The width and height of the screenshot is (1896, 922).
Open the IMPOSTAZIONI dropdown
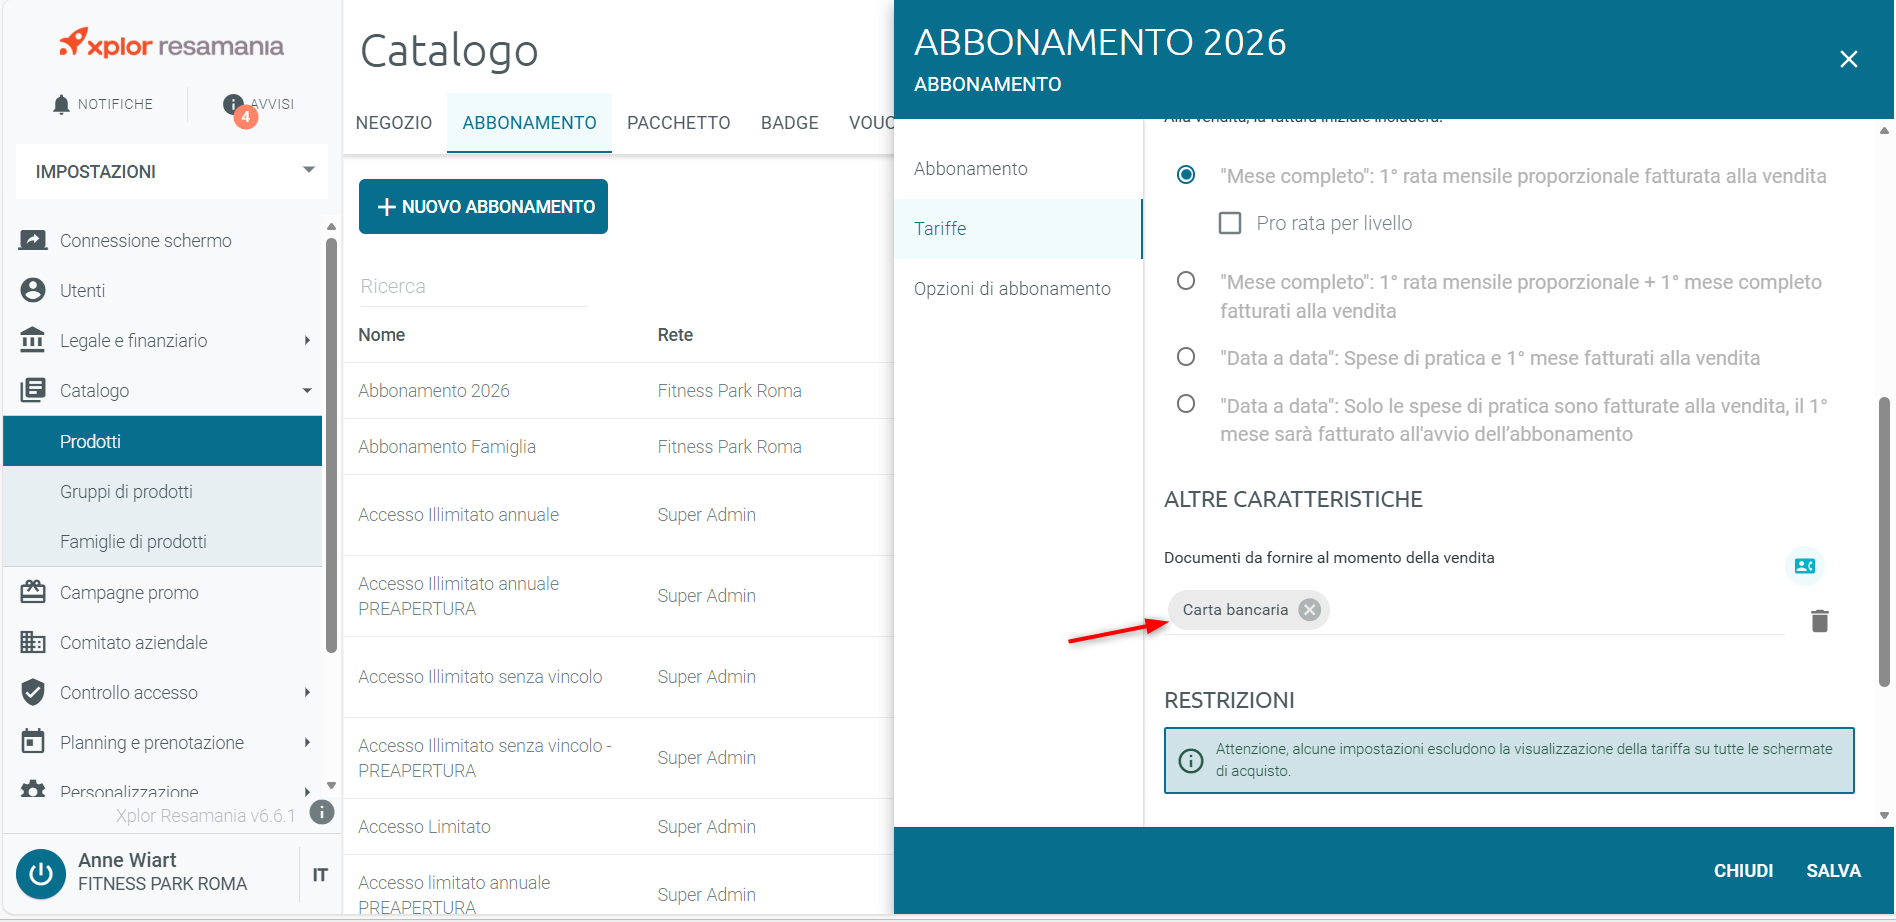[x=172, y=172]
